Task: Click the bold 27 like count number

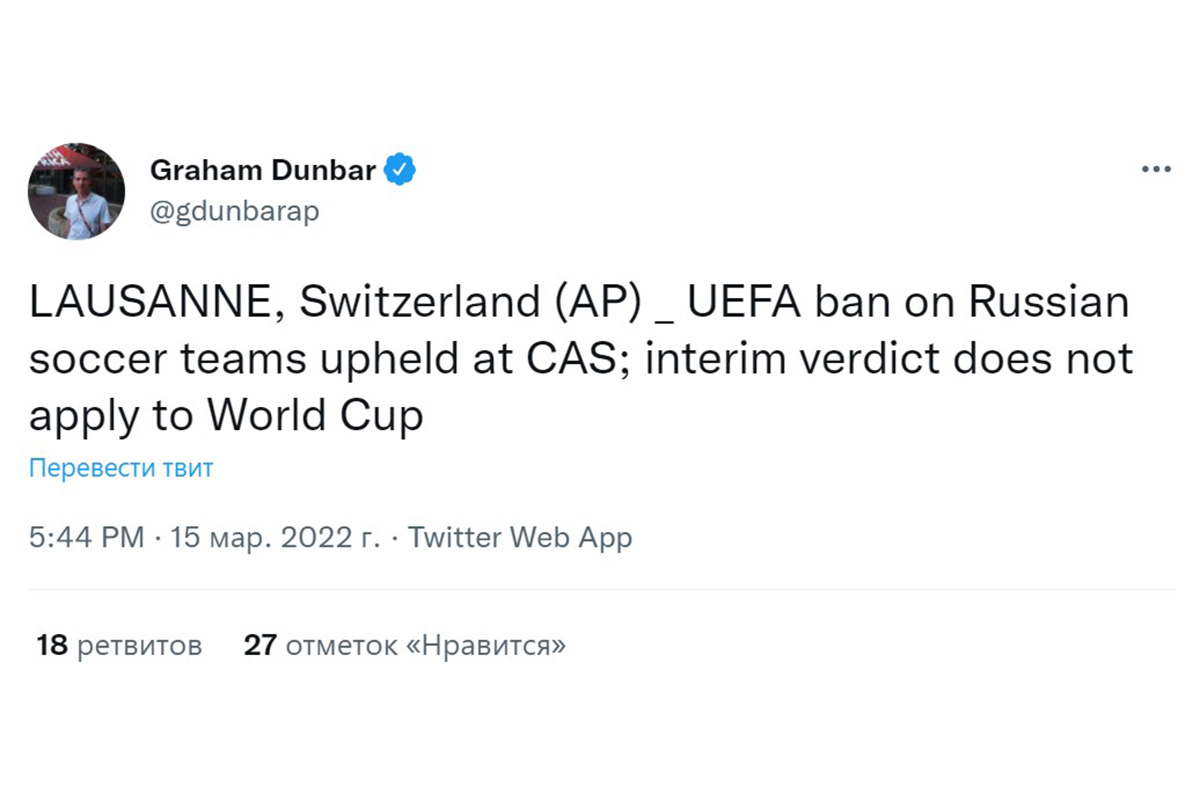Action: (x=260, y=645)
